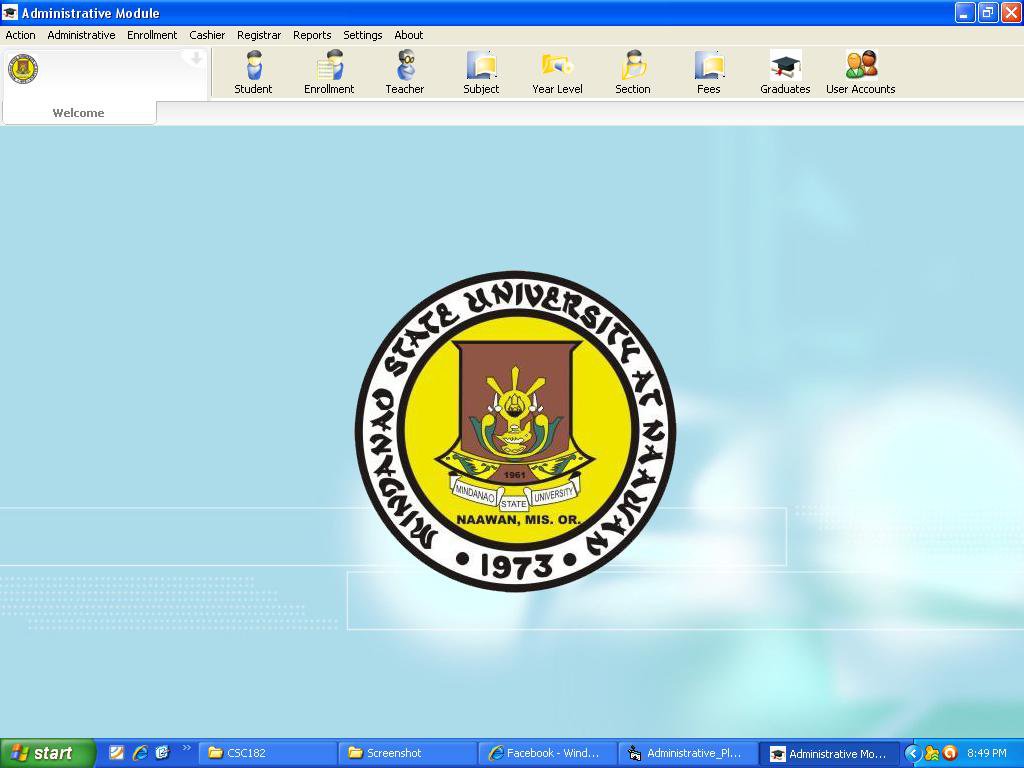The width and height of the screenshot is (1024, 768).
Task: Switch to Facebook Internet Explorer taskbar window
Action: tap(547, 753)
